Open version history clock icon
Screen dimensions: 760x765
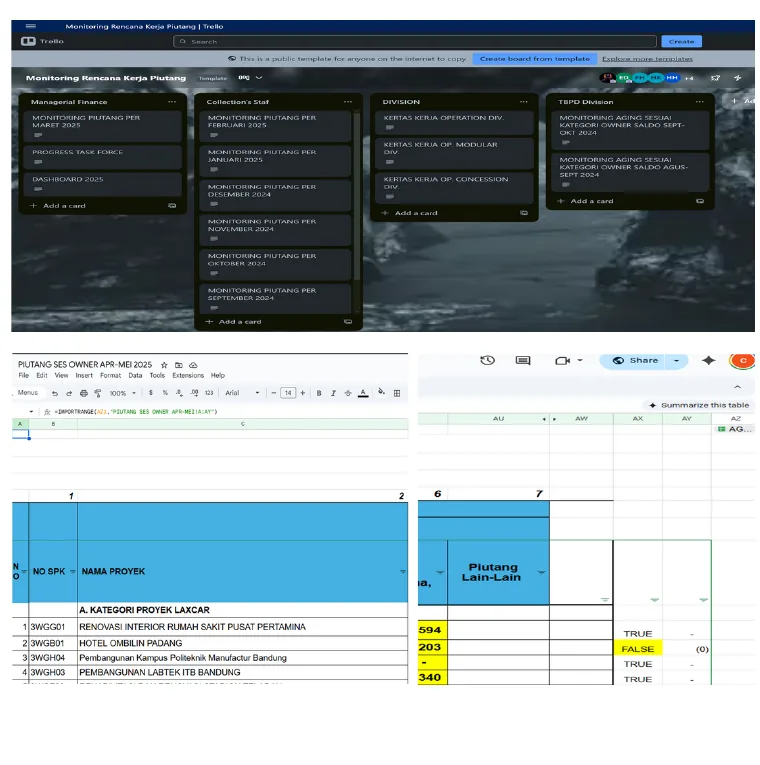pos(487,361)
